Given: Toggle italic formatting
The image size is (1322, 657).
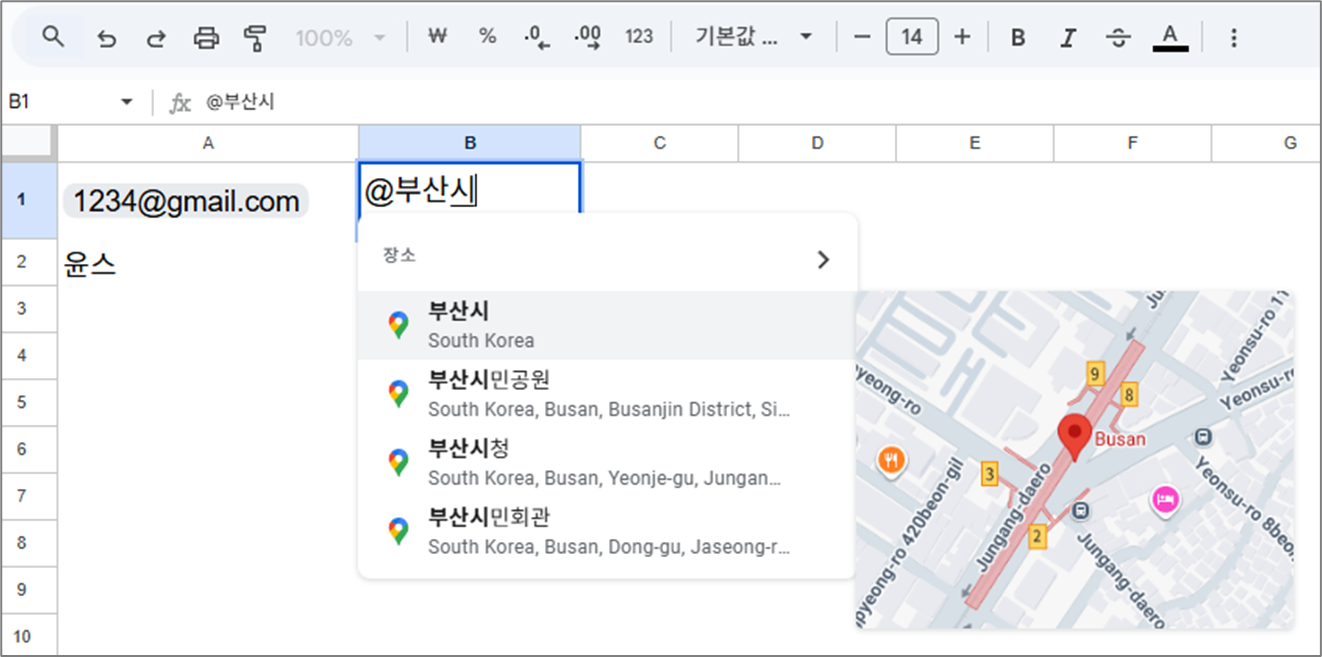Looking at the screenshot, I should [1068, 38].
